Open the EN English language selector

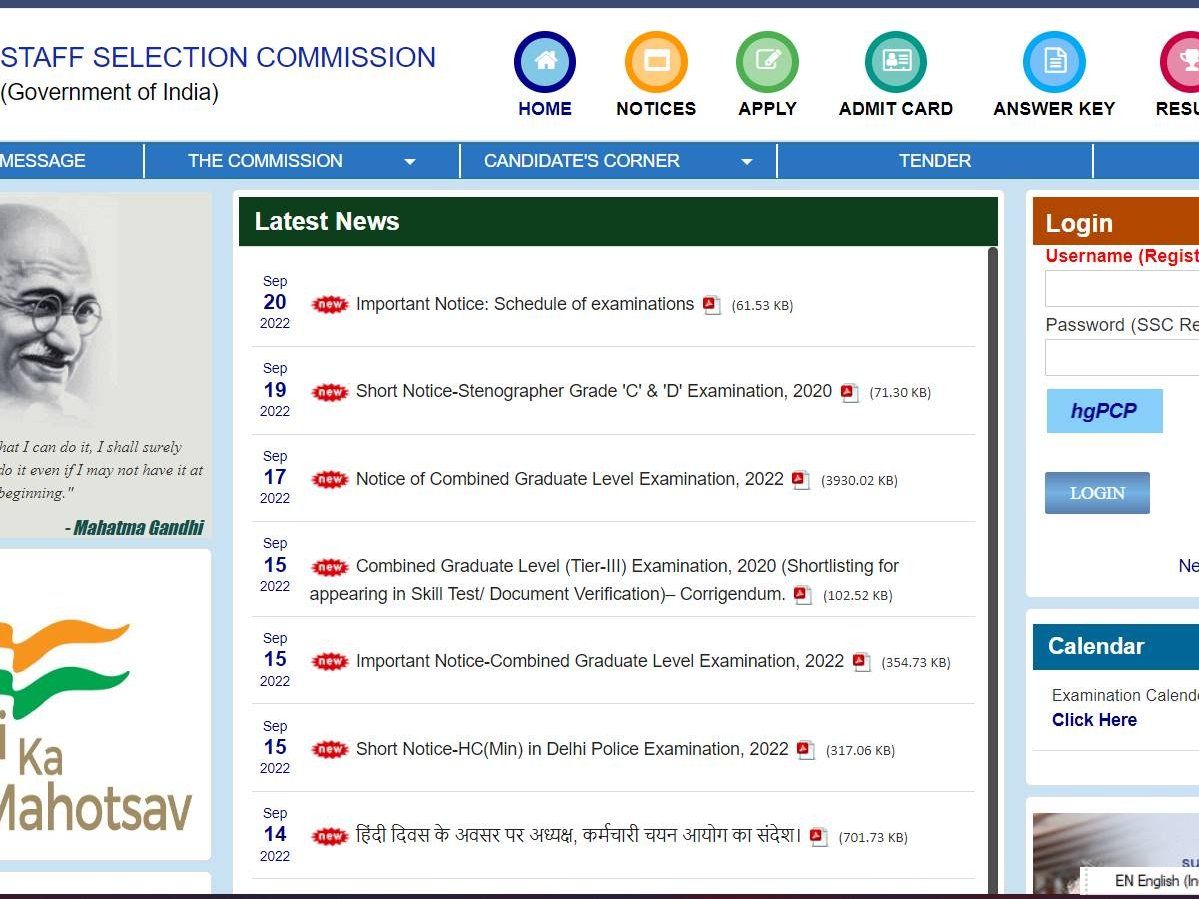click(x=1152, y=881)
